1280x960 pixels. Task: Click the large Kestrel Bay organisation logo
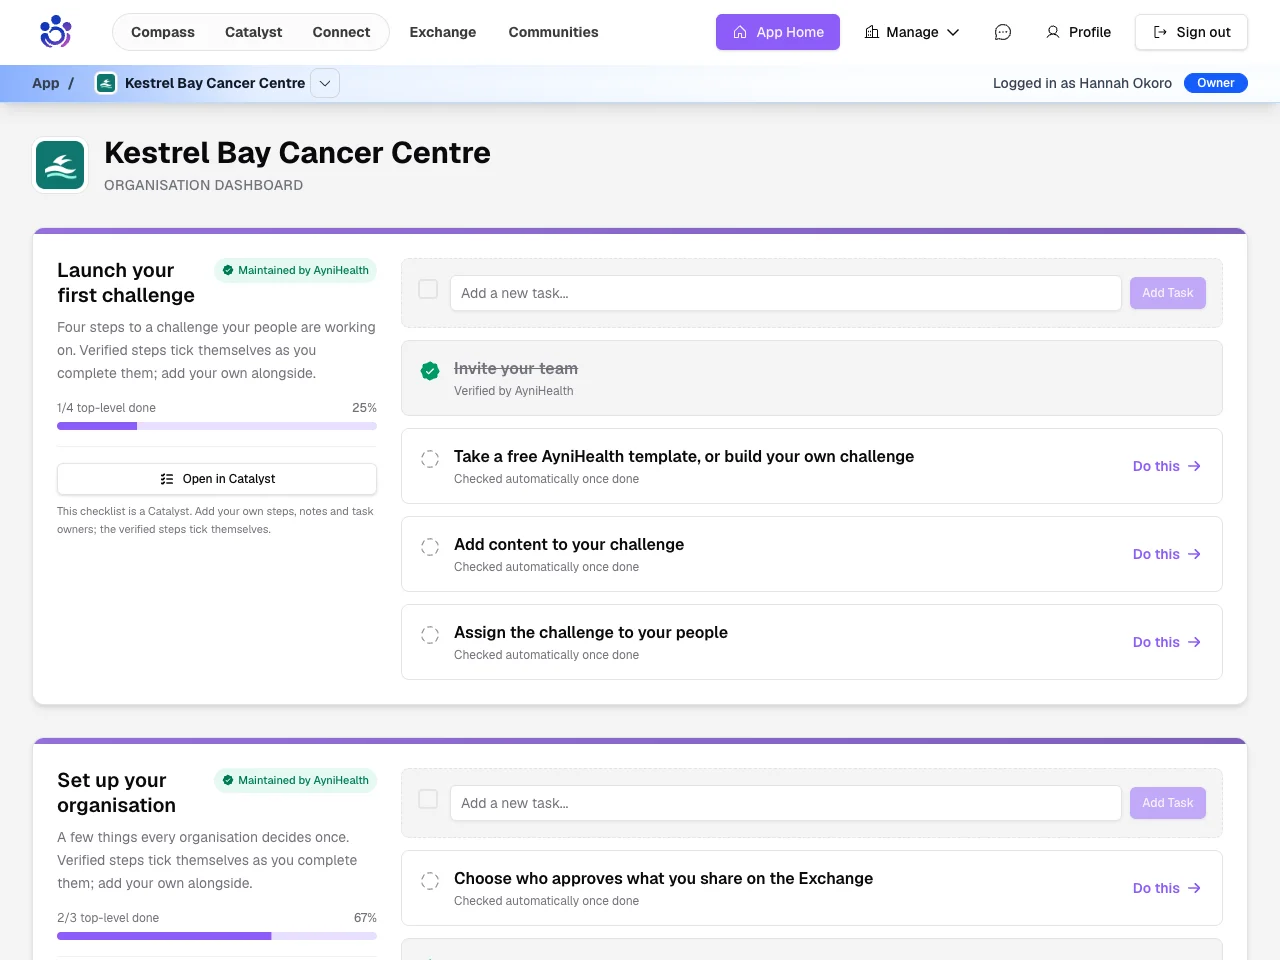click(x=60, y=165)
